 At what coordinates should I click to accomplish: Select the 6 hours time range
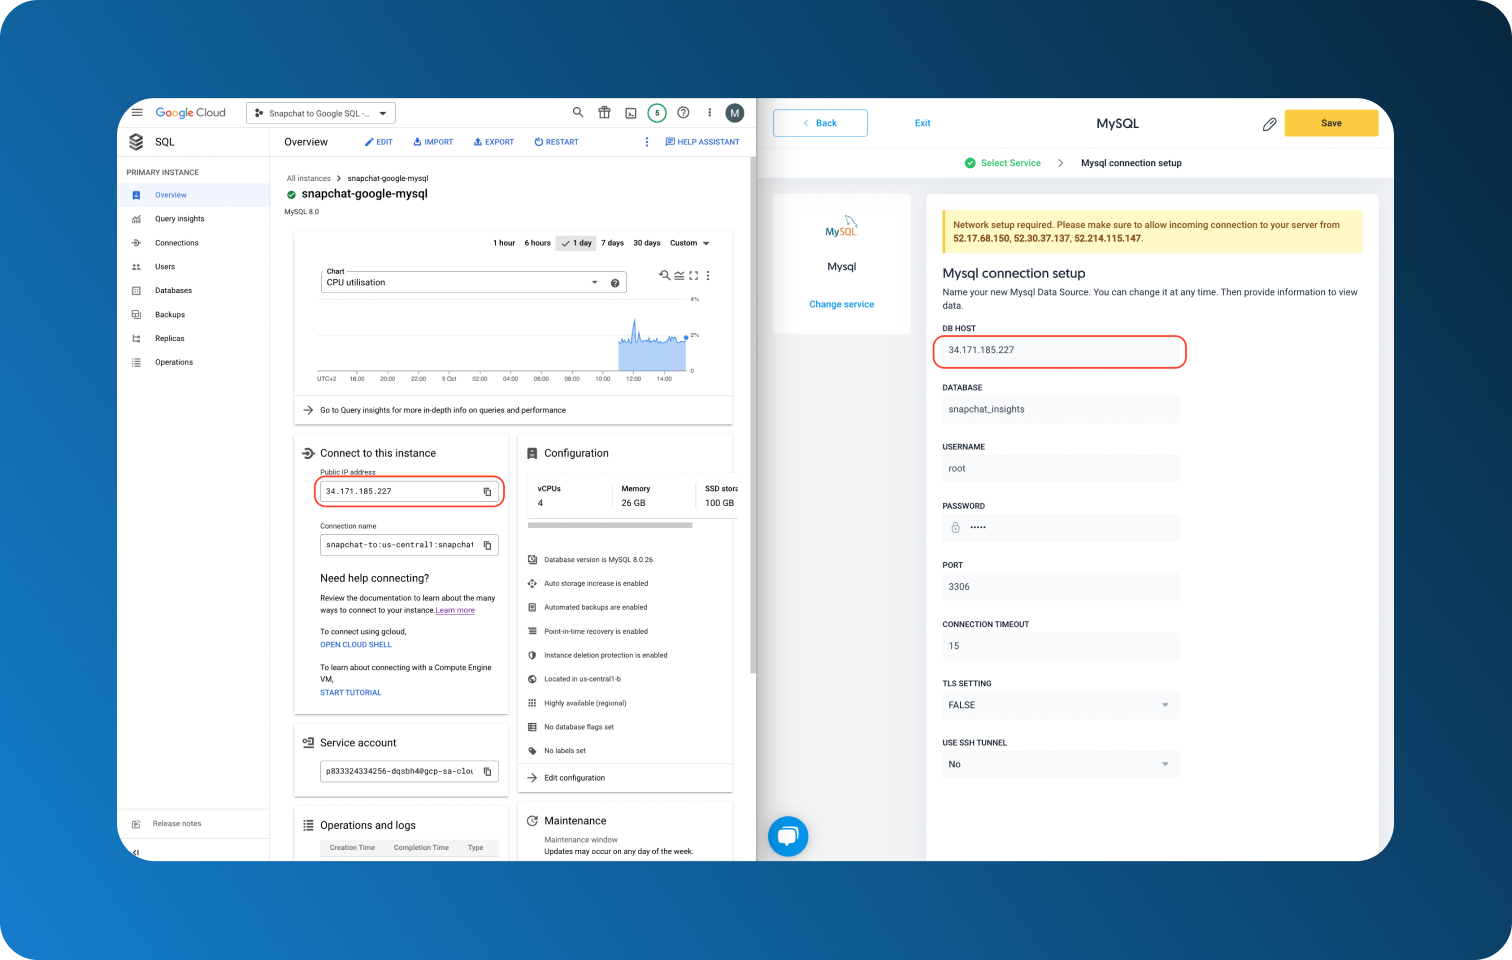[x=537, y=243]
